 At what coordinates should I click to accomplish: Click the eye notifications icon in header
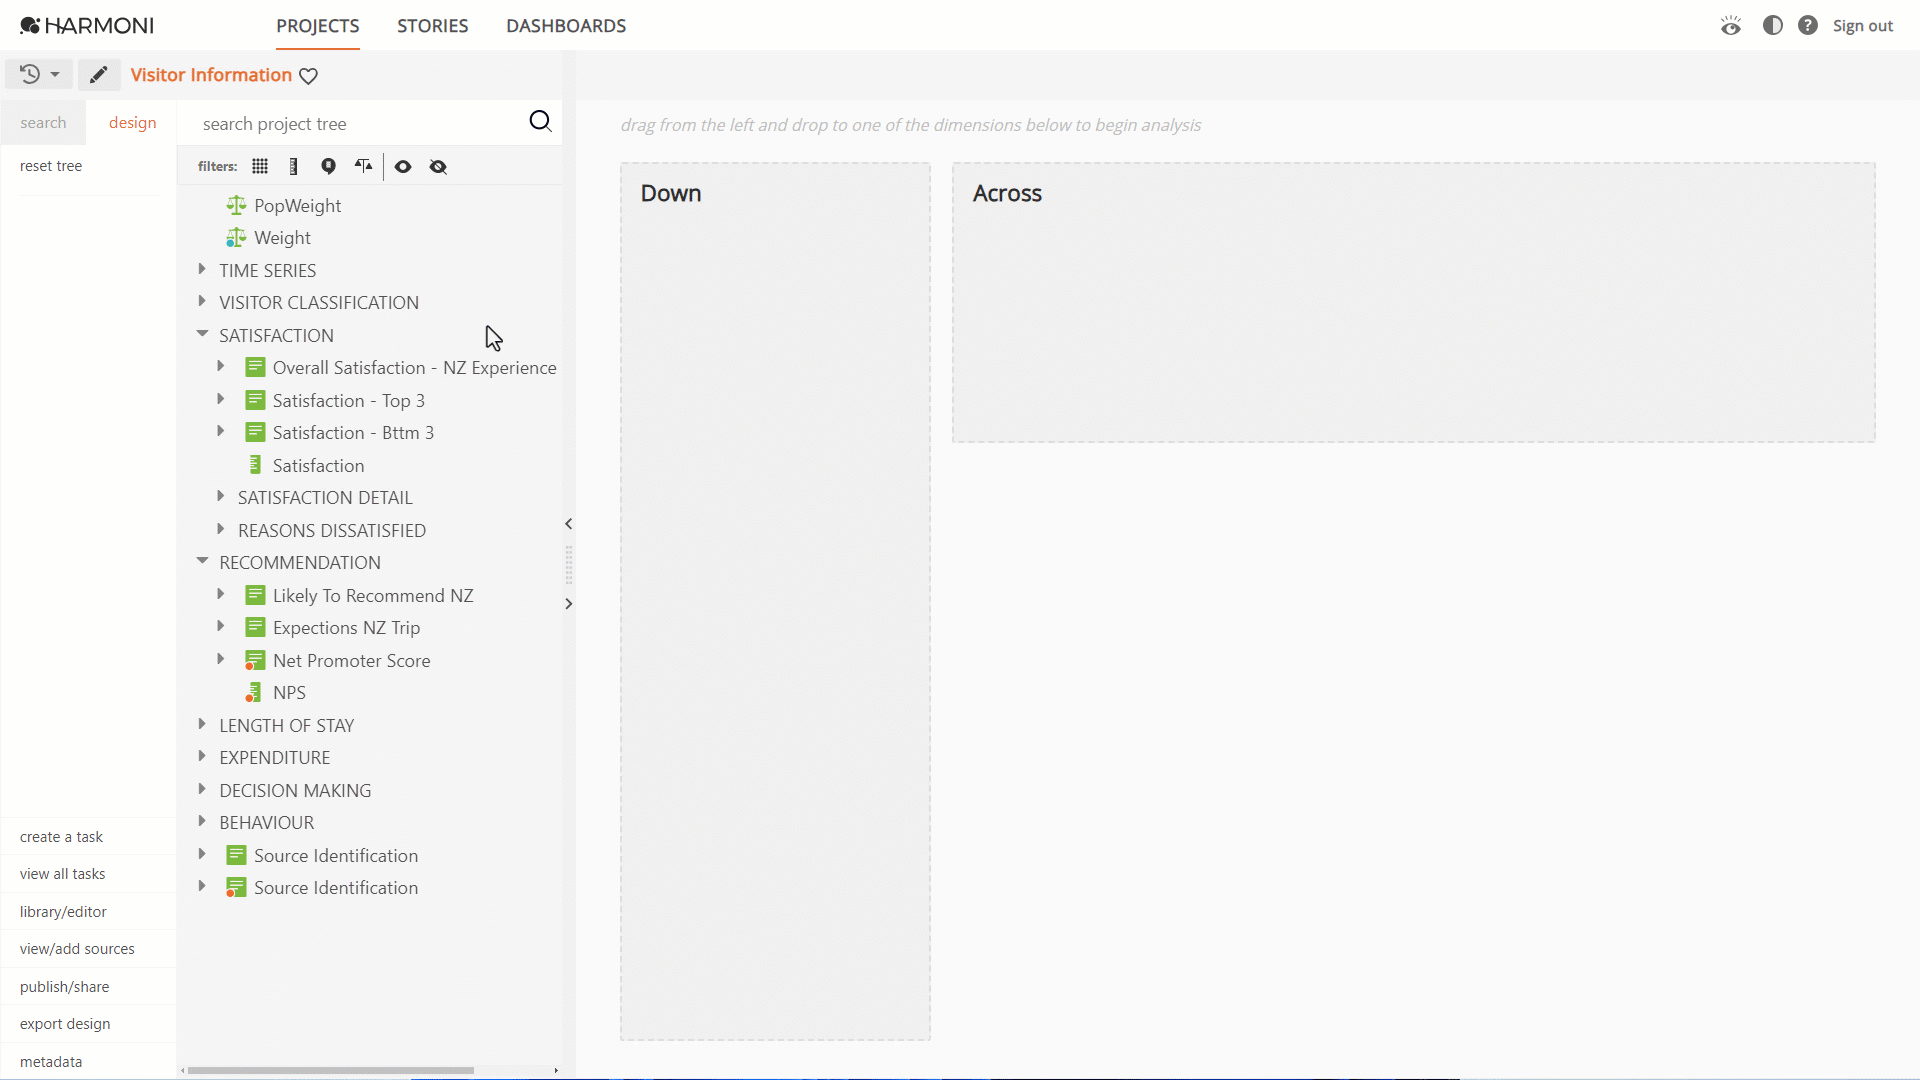tap(1731, 25)
